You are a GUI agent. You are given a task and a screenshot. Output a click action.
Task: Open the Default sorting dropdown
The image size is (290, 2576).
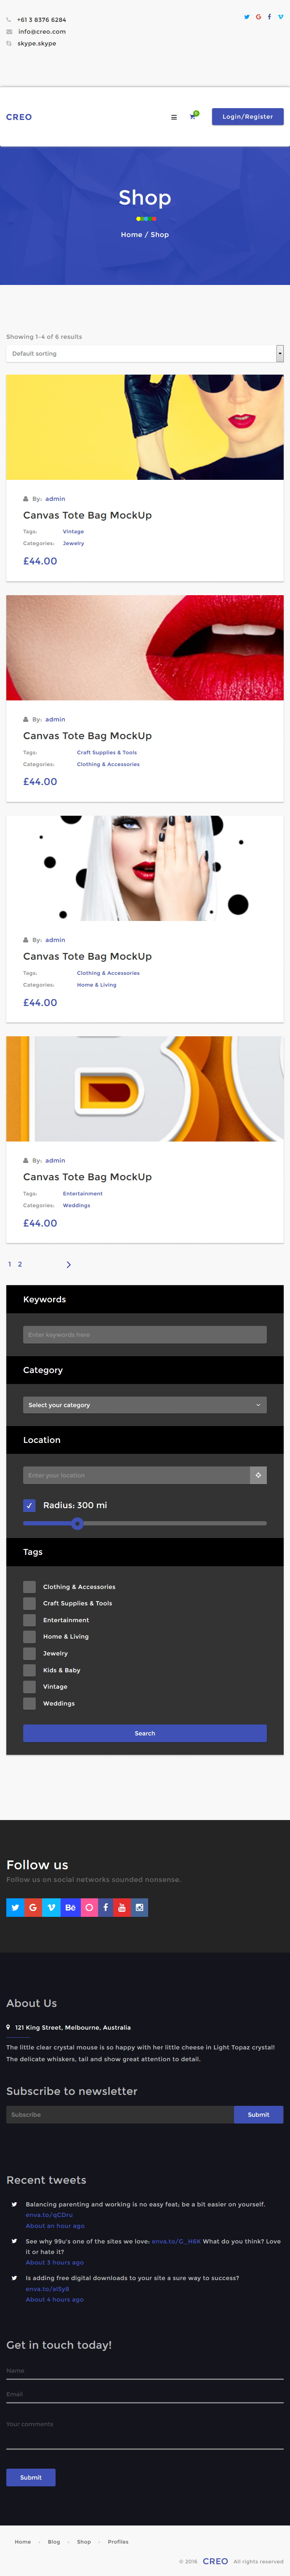click(x=145, y=353)
